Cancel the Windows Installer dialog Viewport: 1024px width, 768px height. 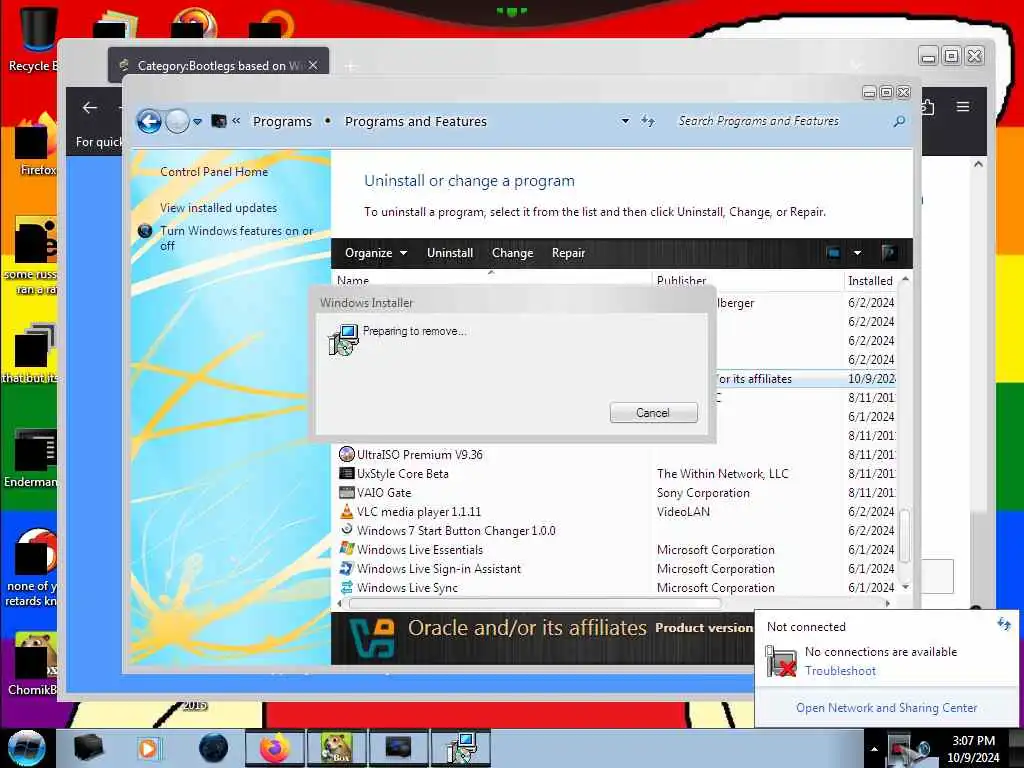pos(653,413)
